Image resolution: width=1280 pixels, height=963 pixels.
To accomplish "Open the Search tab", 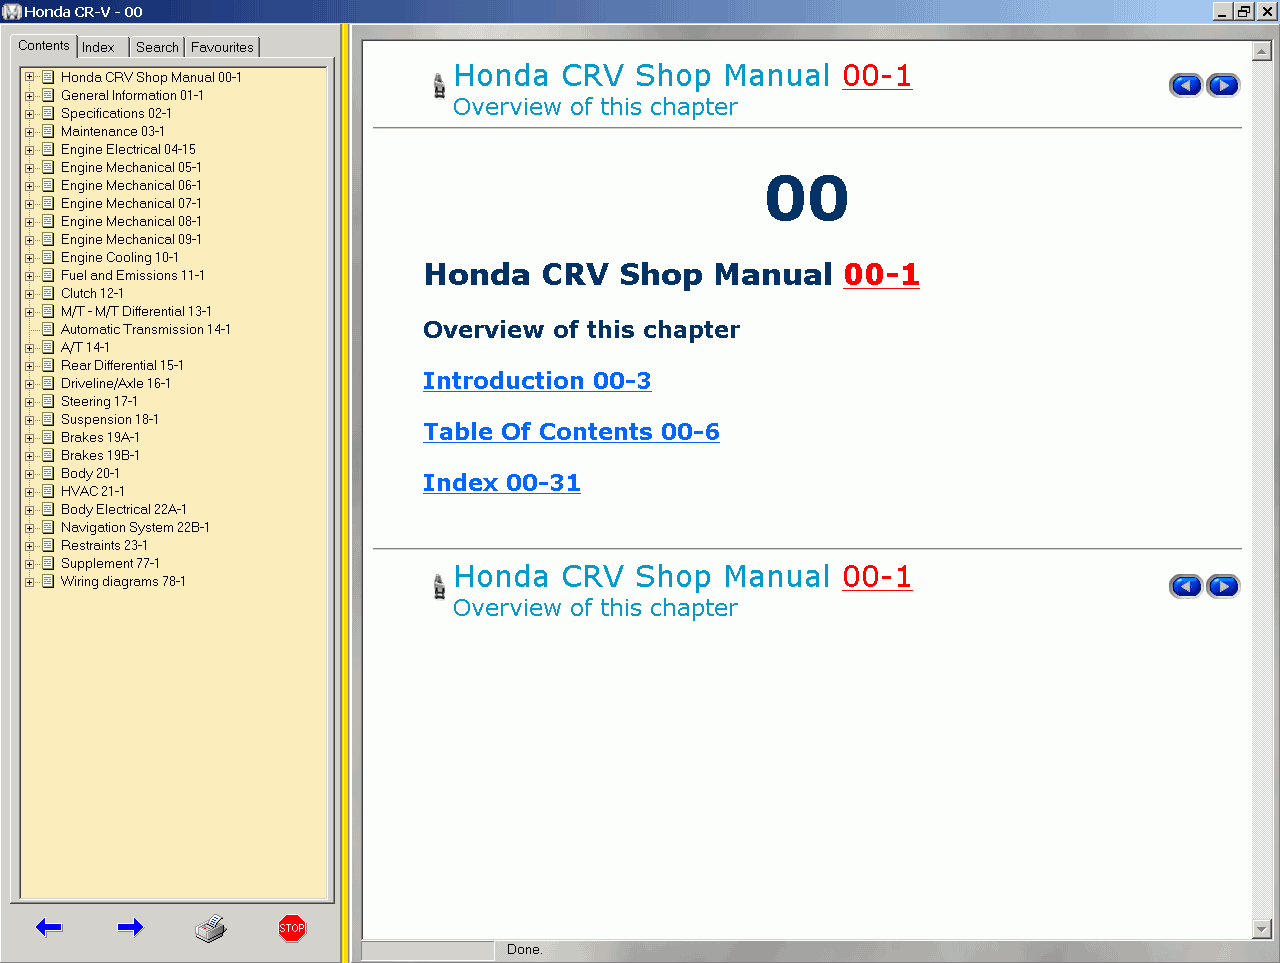I will click(x=157, y=47).
